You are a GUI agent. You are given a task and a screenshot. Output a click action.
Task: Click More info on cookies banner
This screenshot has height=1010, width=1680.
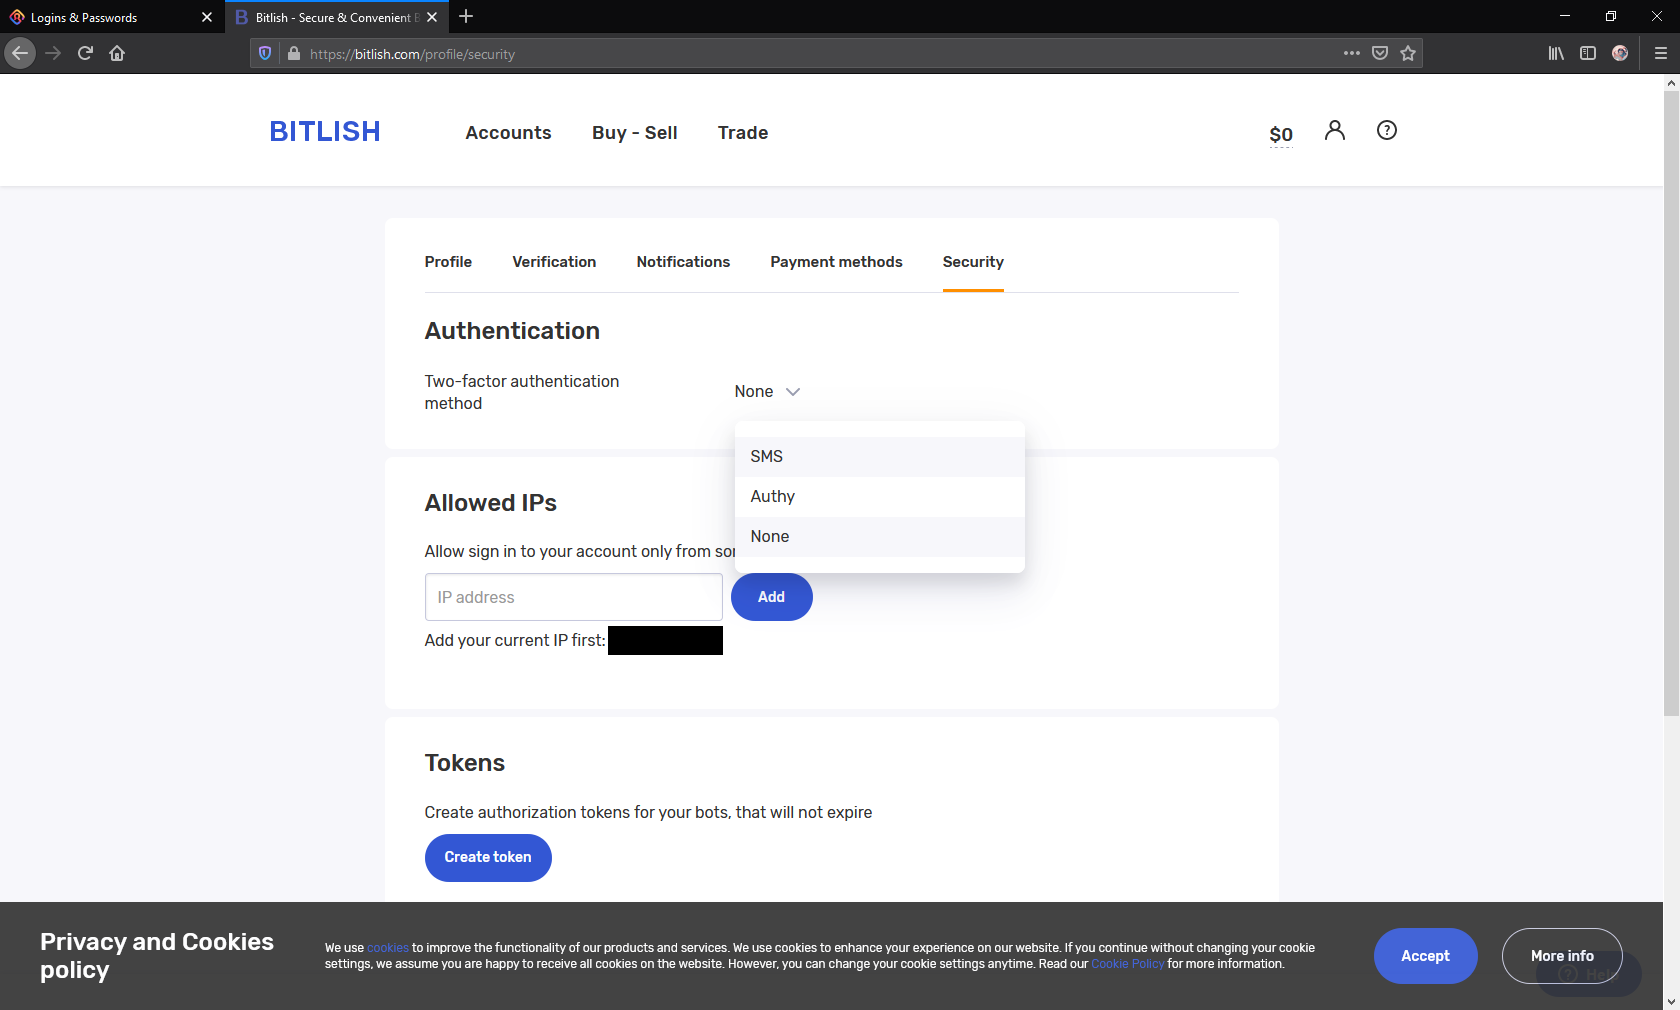click(1562, 956)
